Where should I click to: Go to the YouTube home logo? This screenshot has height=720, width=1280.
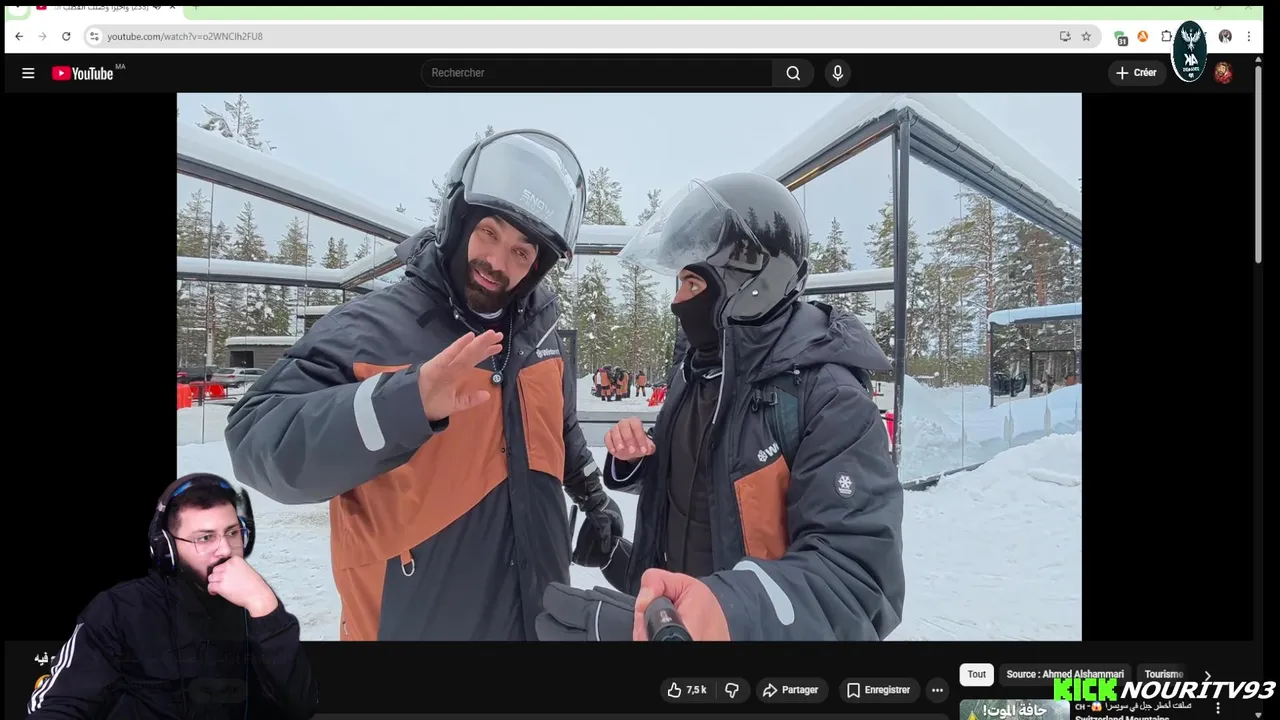[x=82, y=73]
